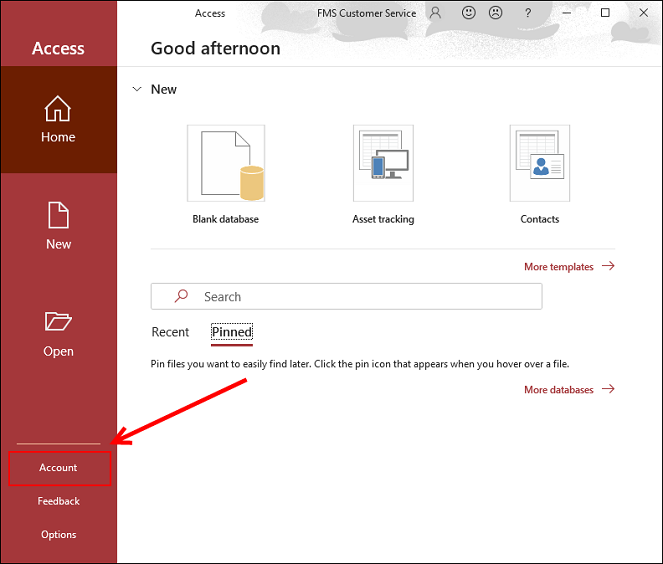The image size is (663, 564).
Task: Click the More templates arrow
Action: point(608,266)
